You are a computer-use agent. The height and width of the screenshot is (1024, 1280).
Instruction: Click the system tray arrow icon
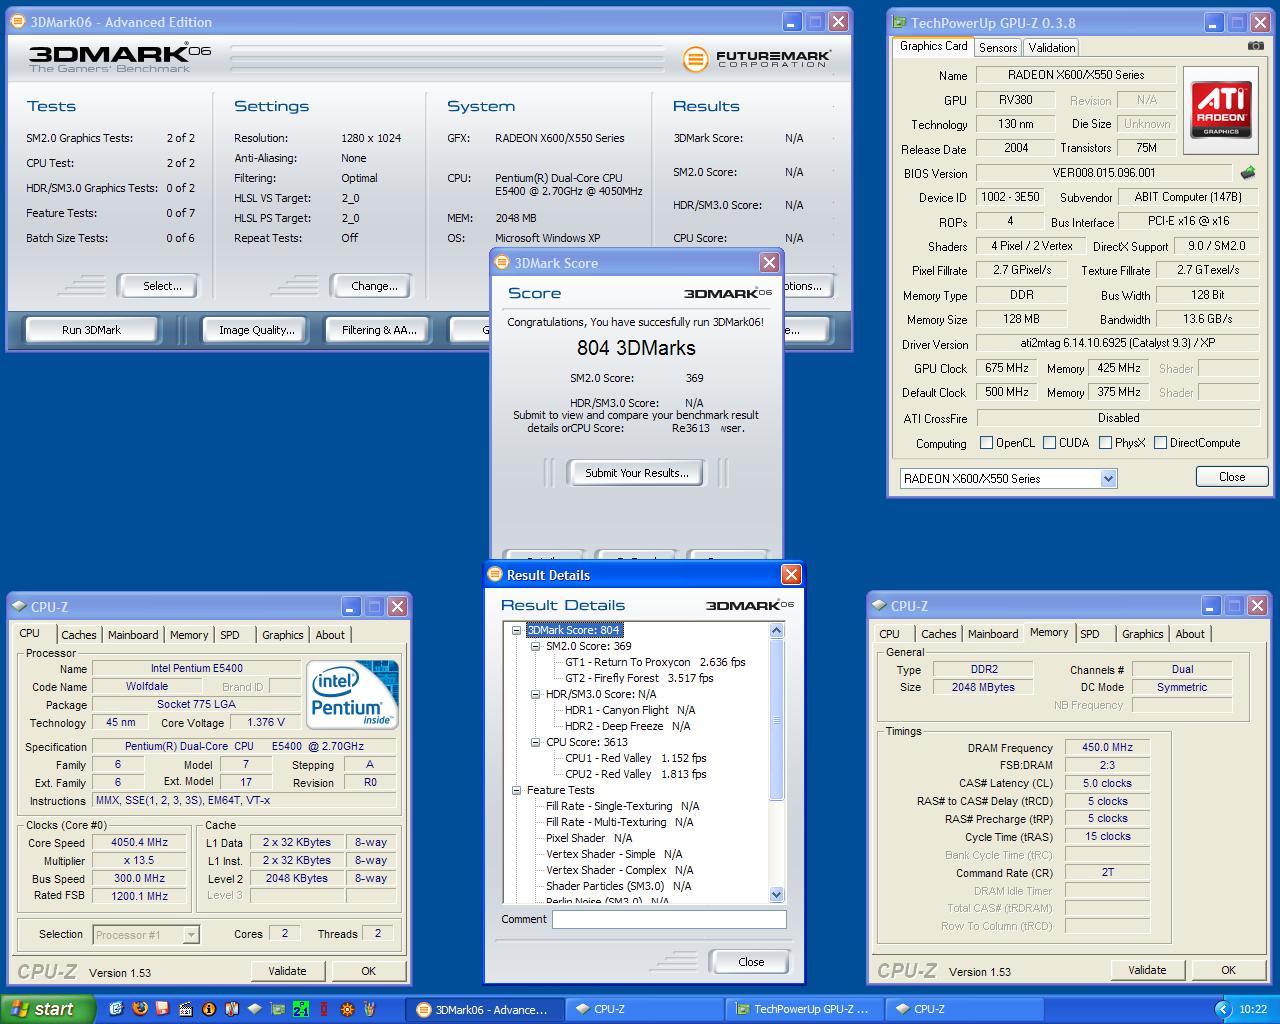point(1221,1009)
